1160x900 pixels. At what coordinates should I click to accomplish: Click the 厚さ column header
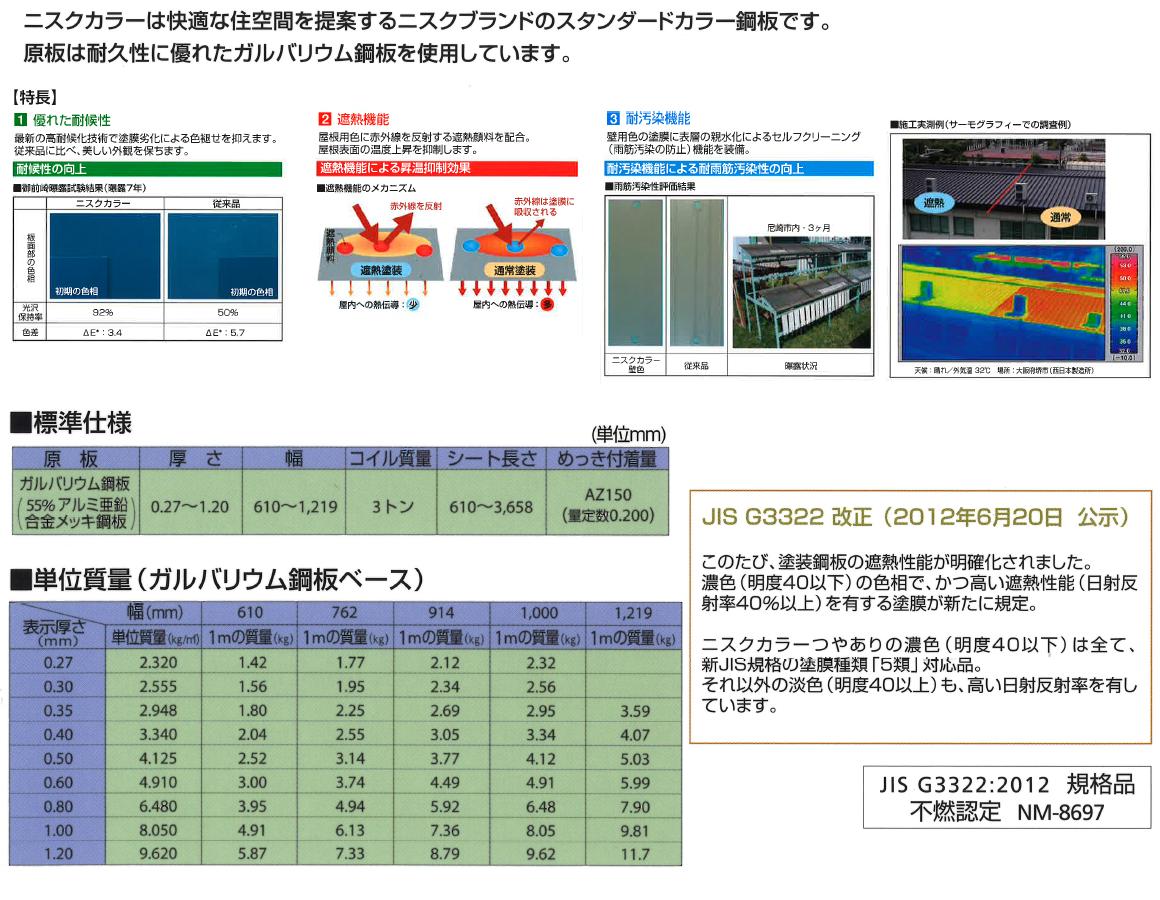(x=191, y=459)
